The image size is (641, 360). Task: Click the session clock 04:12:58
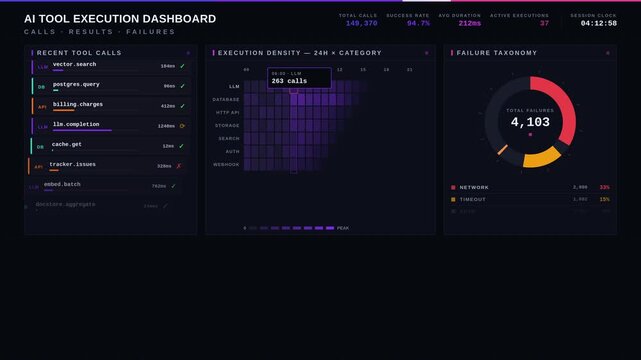[598, 23]
